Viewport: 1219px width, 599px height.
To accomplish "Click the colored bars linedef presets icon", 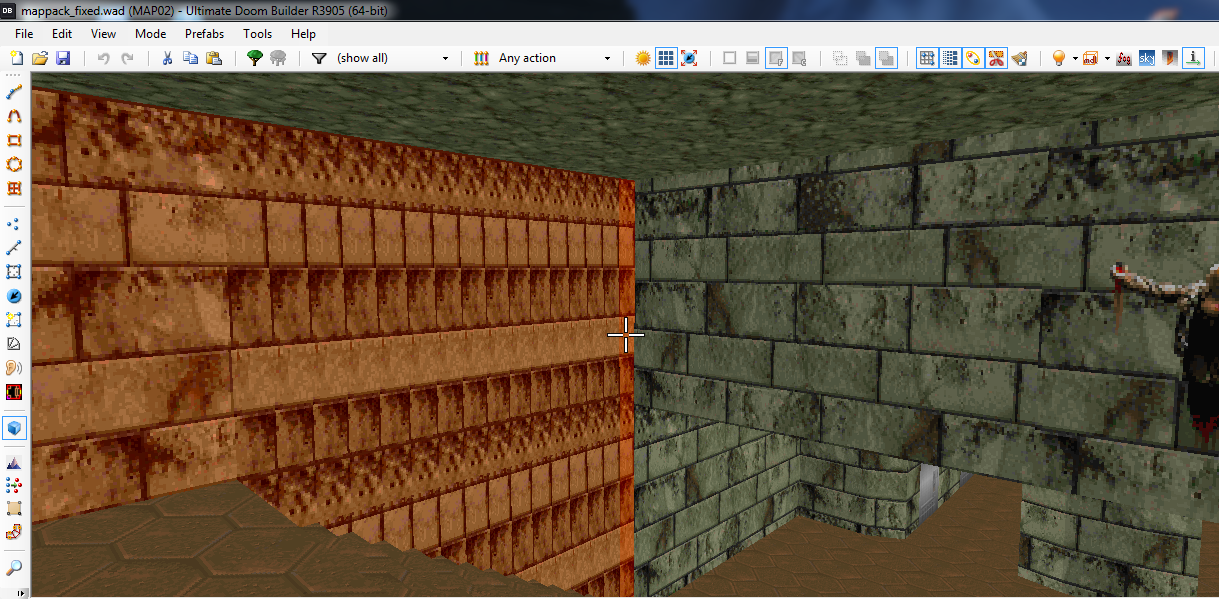I will 481,58.
